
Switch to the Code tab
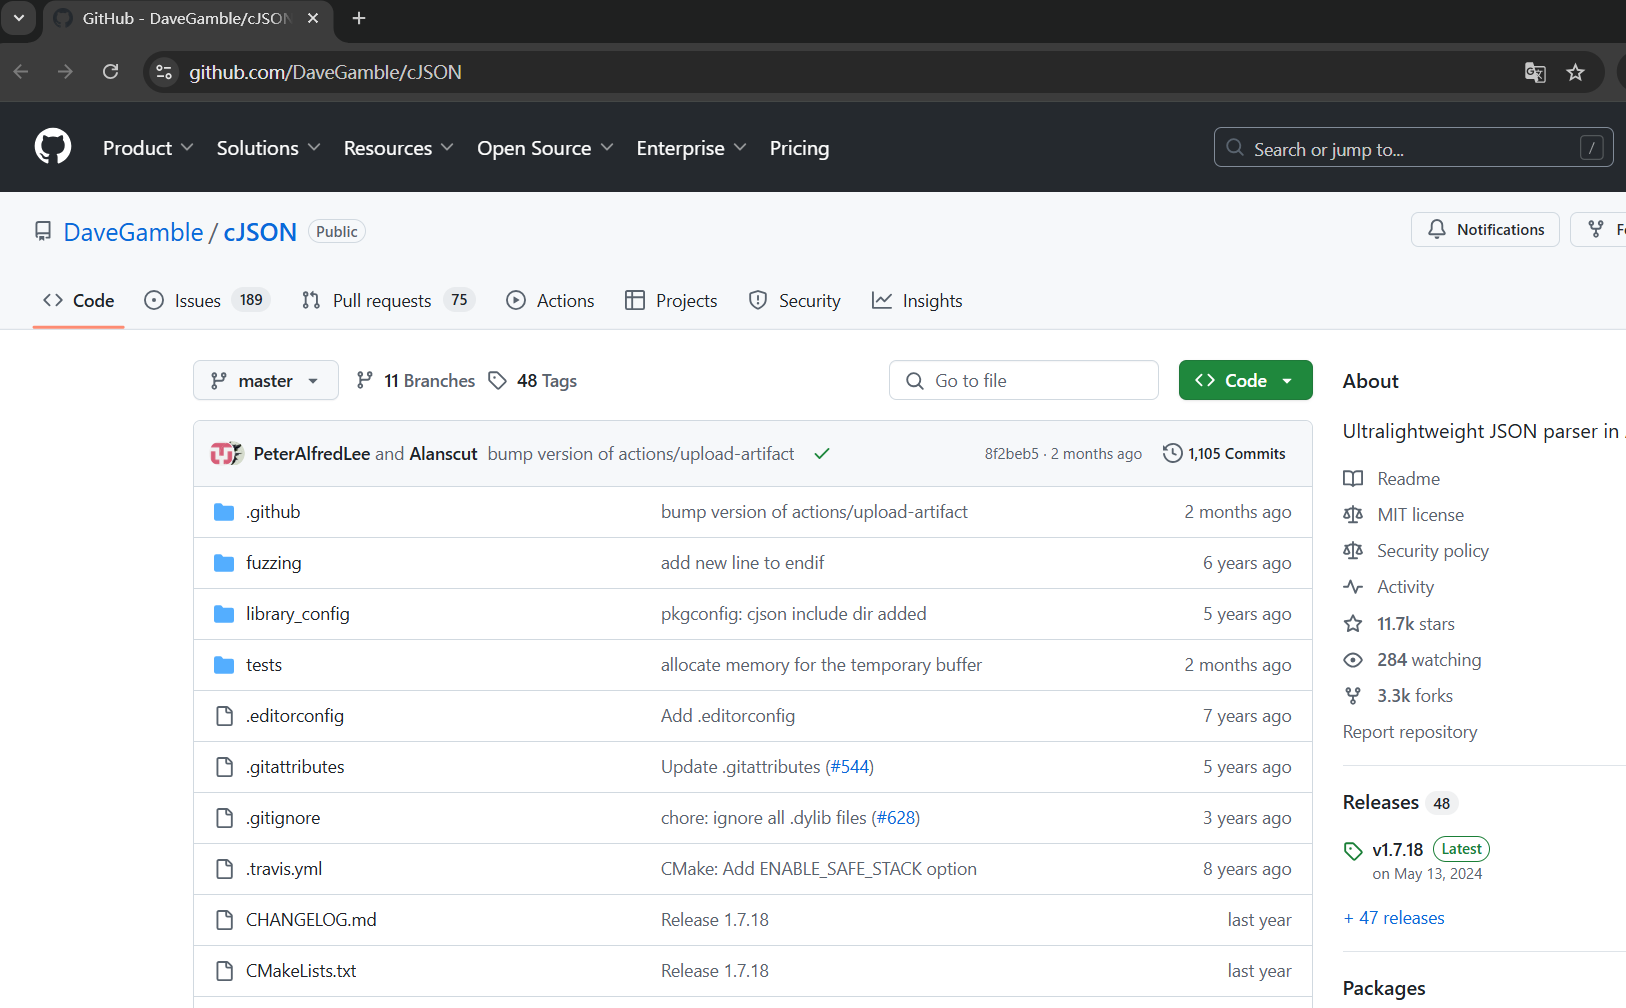[x=78, y=300]
